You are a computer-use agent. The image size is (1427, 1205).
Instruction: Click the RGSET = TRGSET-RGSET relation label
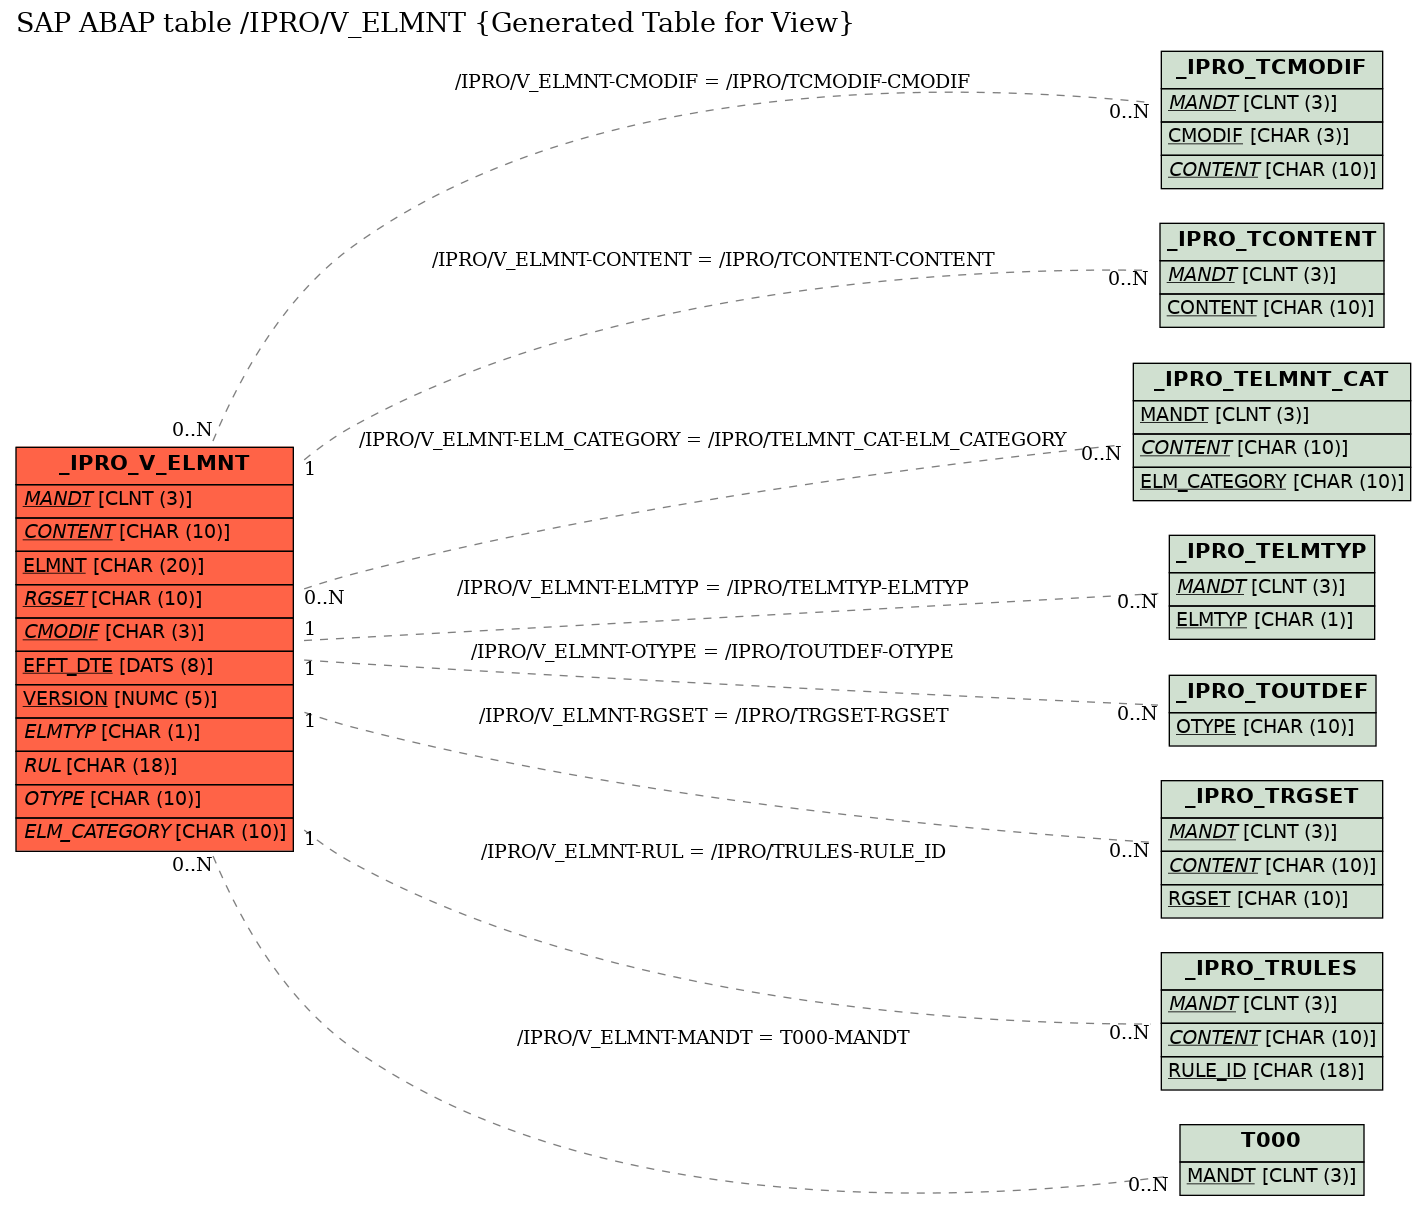713,716
